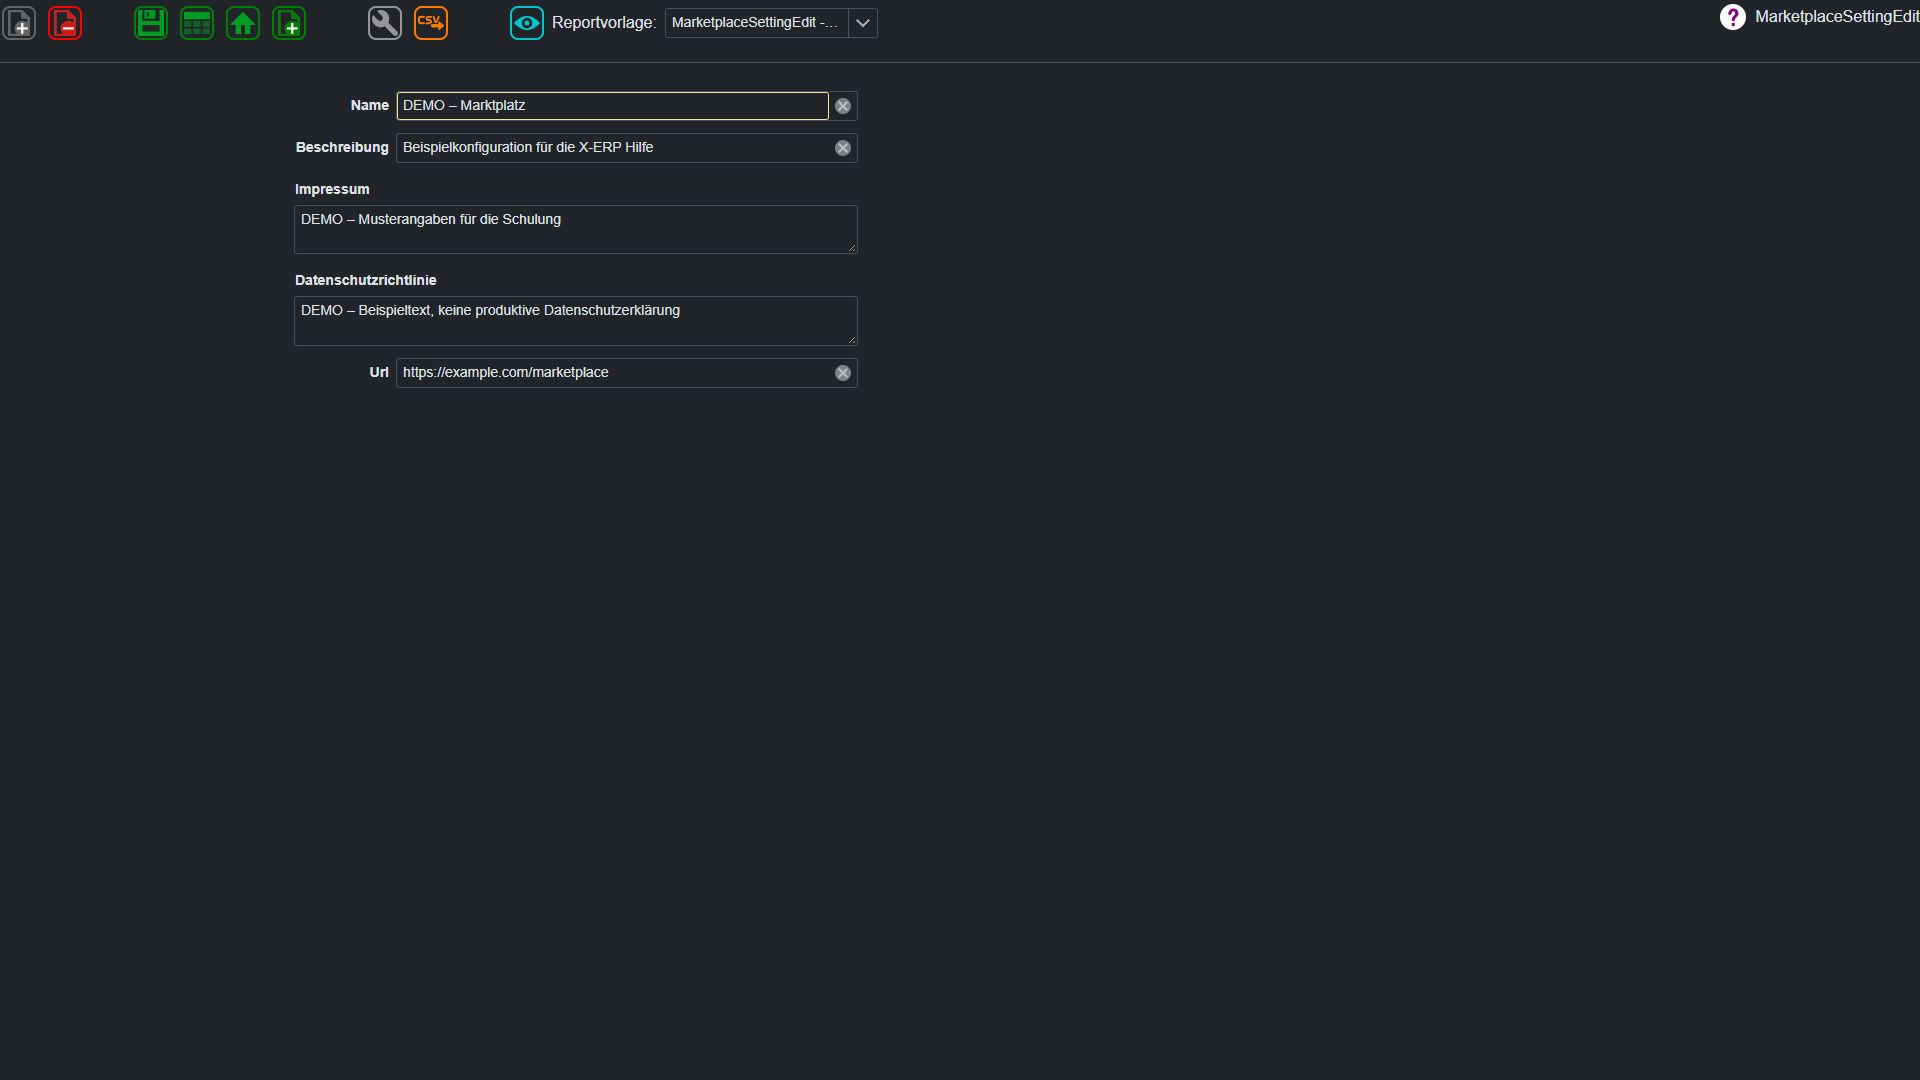Open help via the question mark icon
Screen dimensions: 1920x1080
[x=1733, y=17]
